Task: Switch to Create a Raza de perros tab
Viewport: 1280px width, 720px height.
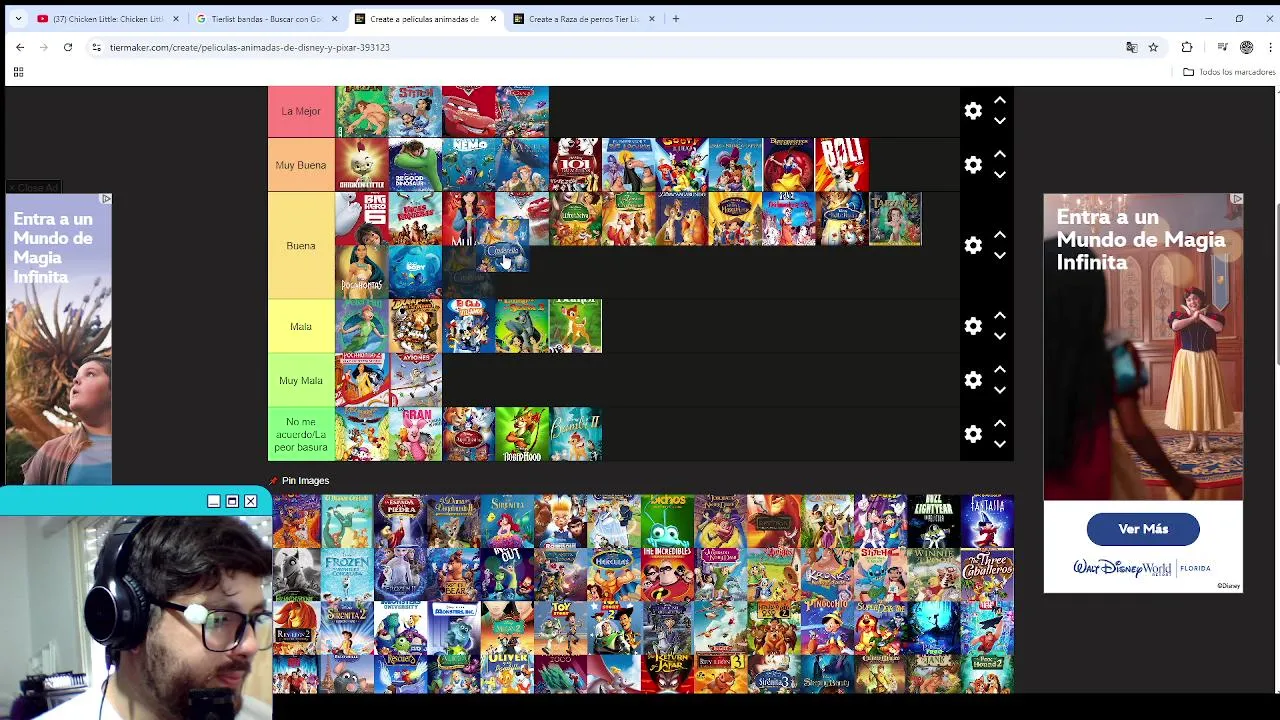Action: click(x=583, y=18)
